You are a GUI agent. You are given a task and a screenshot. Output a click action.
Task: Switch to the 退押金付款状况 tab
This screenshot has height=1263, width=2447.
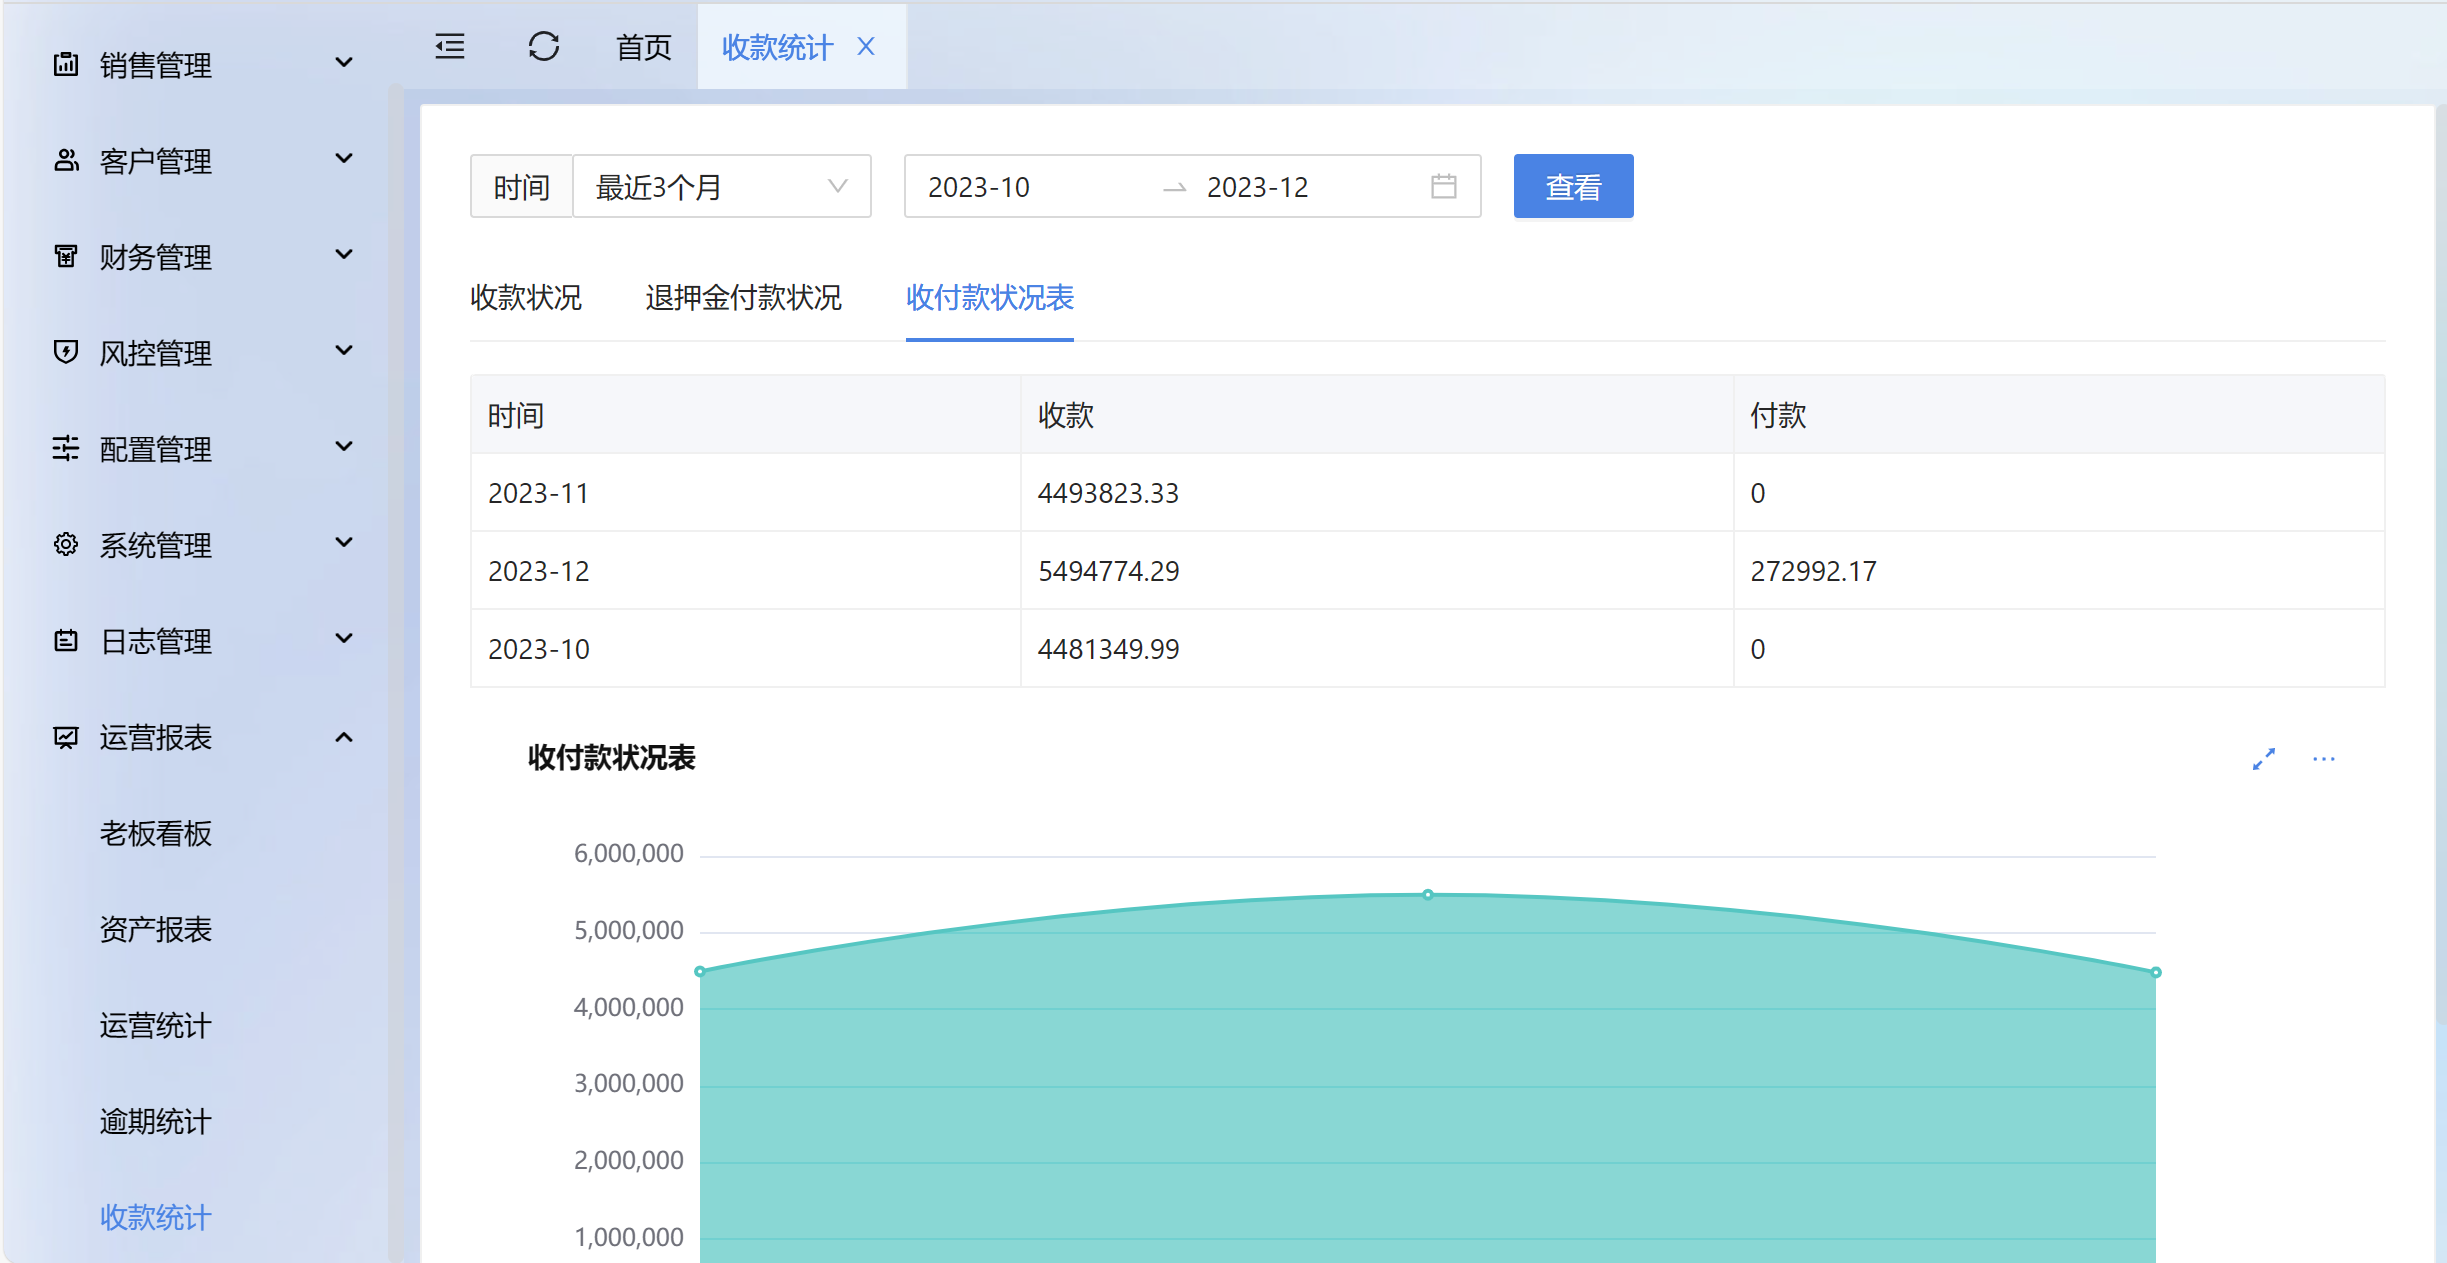coord(743,297)
